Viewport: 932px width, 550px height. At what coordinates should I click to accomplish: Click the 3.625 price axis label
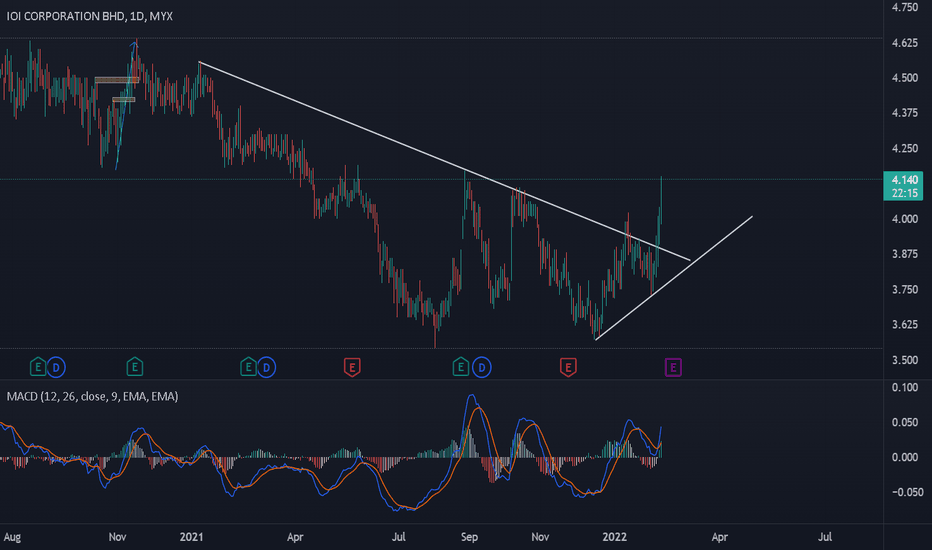point(905,325)
